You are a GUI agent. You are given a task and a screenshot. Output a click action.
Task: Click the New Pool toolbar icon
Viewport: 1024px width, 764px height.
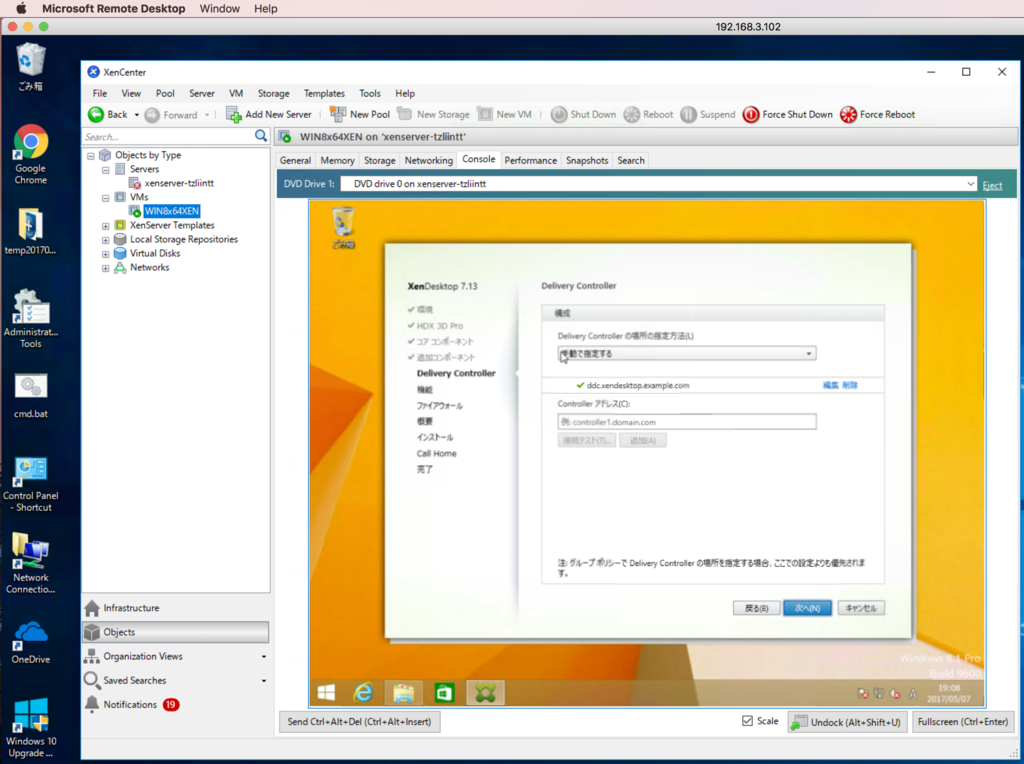click(338, 114)
